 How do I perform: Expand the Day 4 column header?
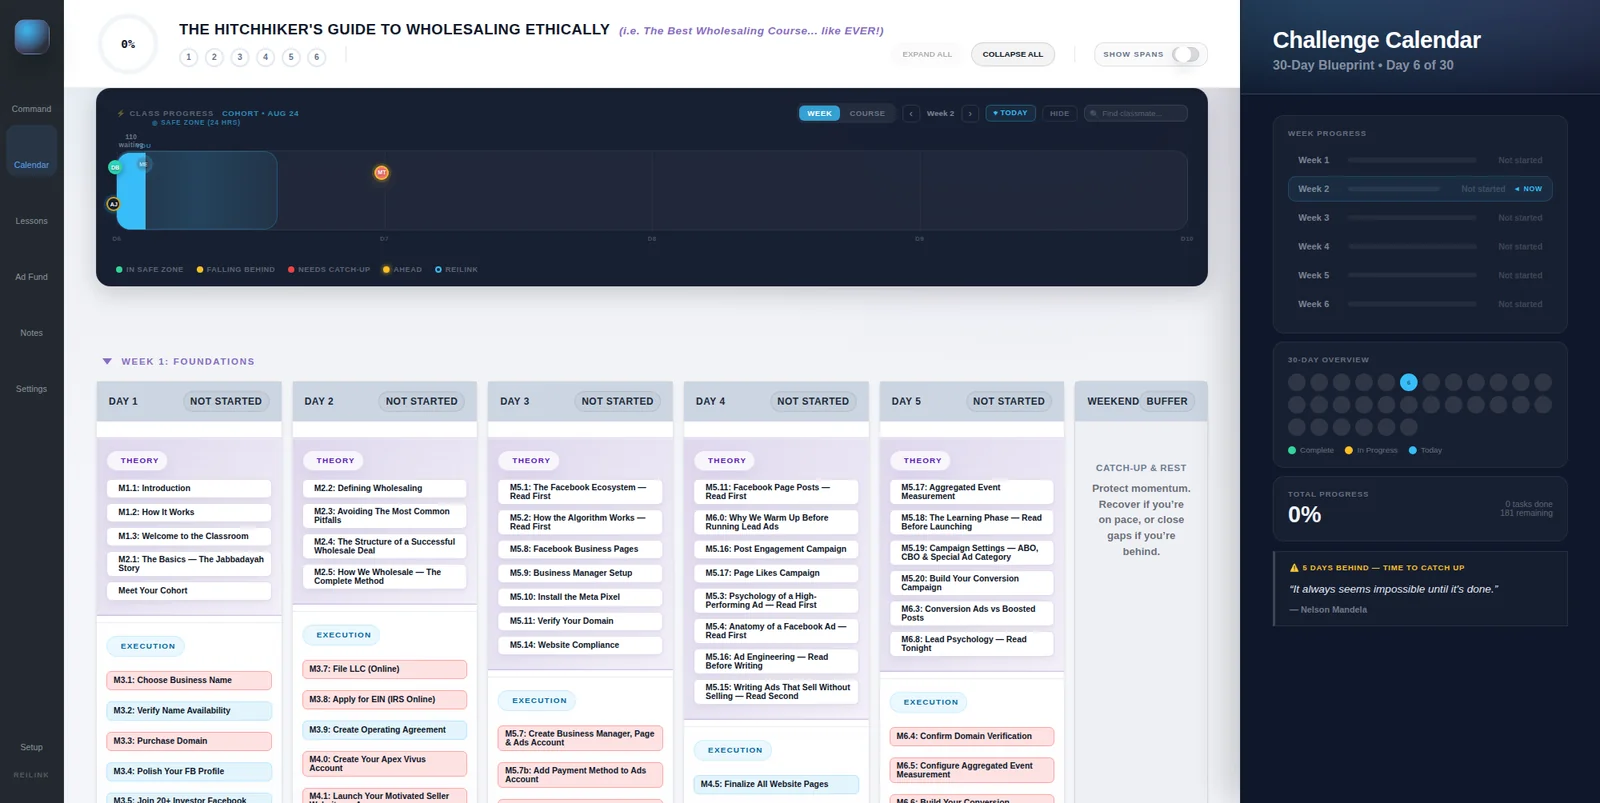[x=776, y=401]
